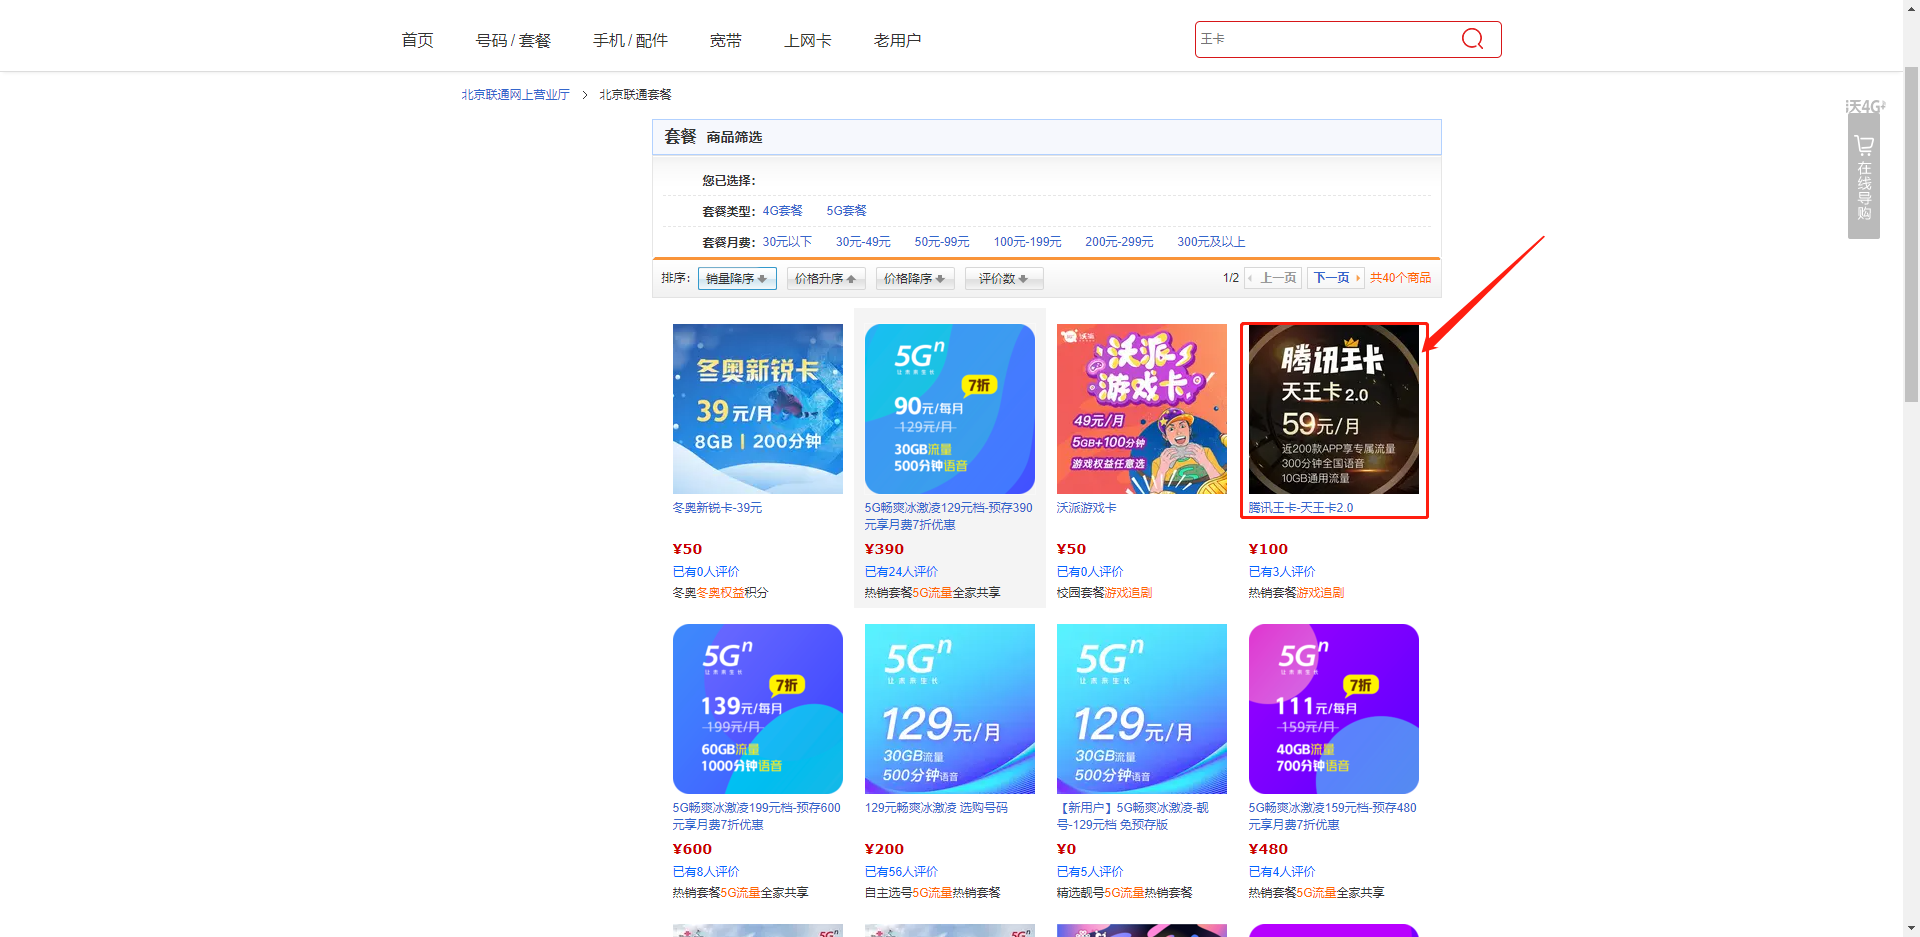The image size is (1920, 937).
Task: Open 5G畅爽冰激凌199元档-预存600 title link
Action: (x=757, y=816)
